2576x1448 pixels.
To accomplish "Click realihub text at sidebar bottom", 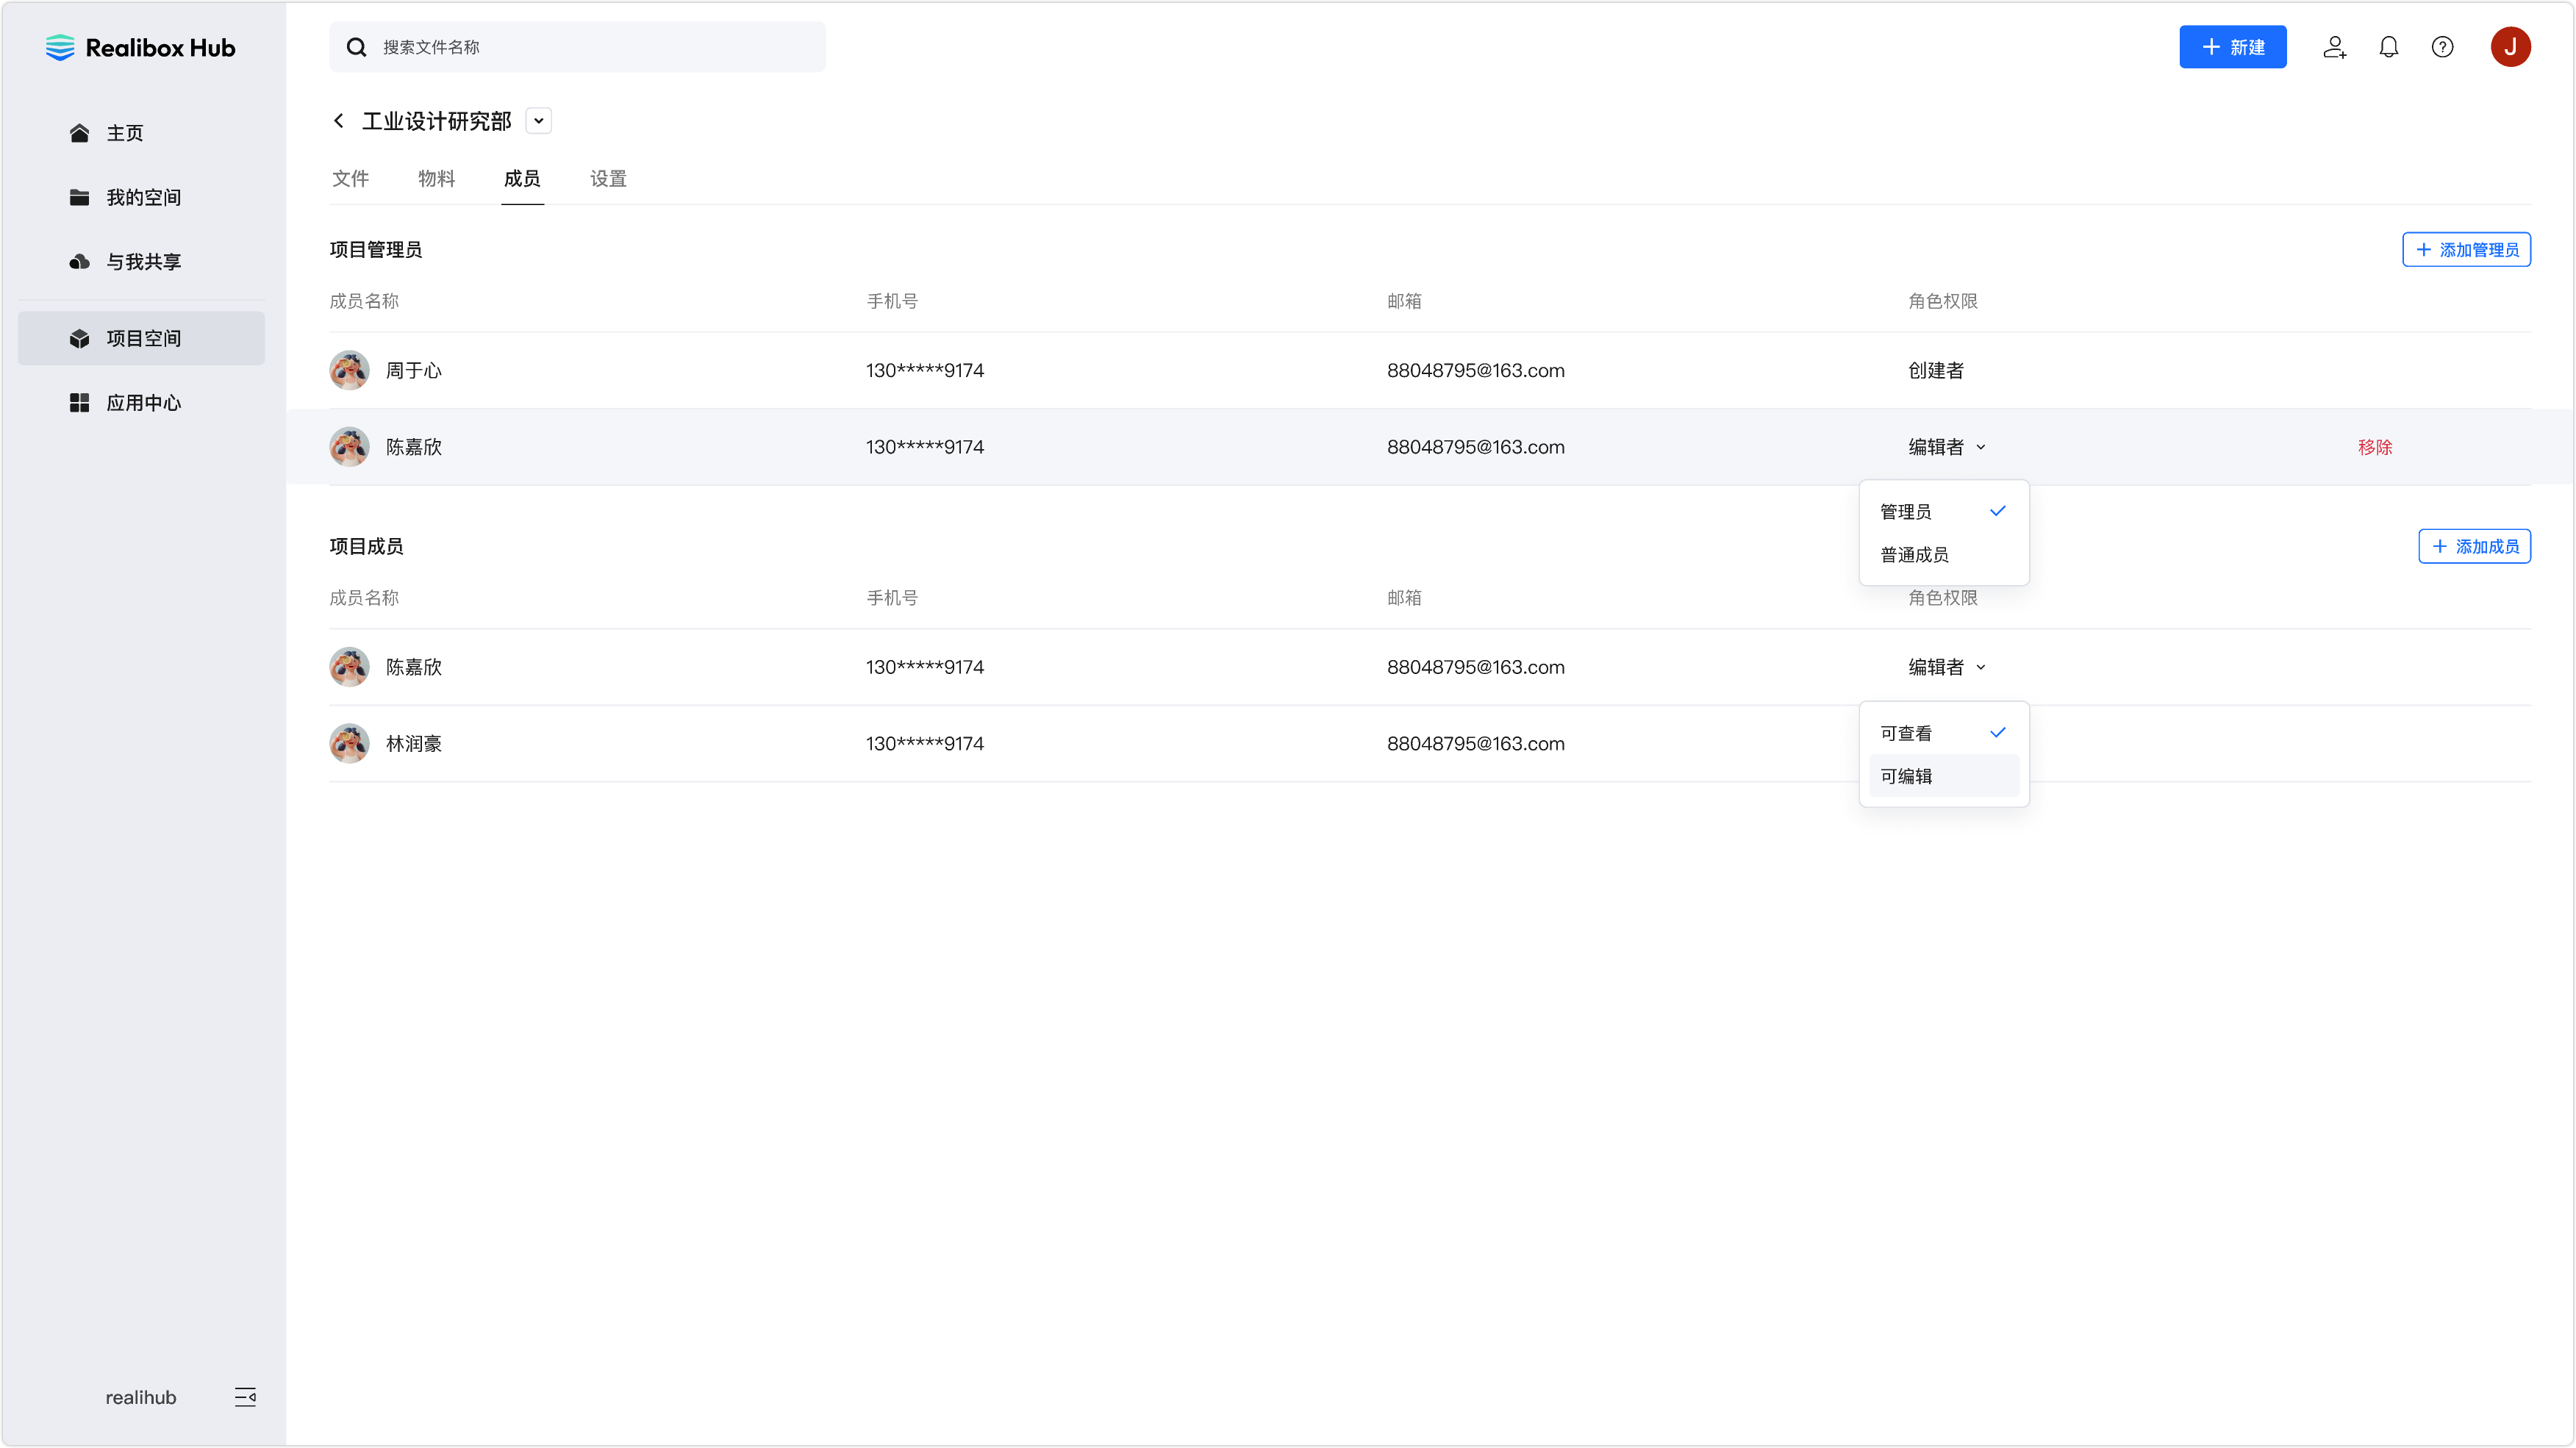I will click(x=141, y=1397).
